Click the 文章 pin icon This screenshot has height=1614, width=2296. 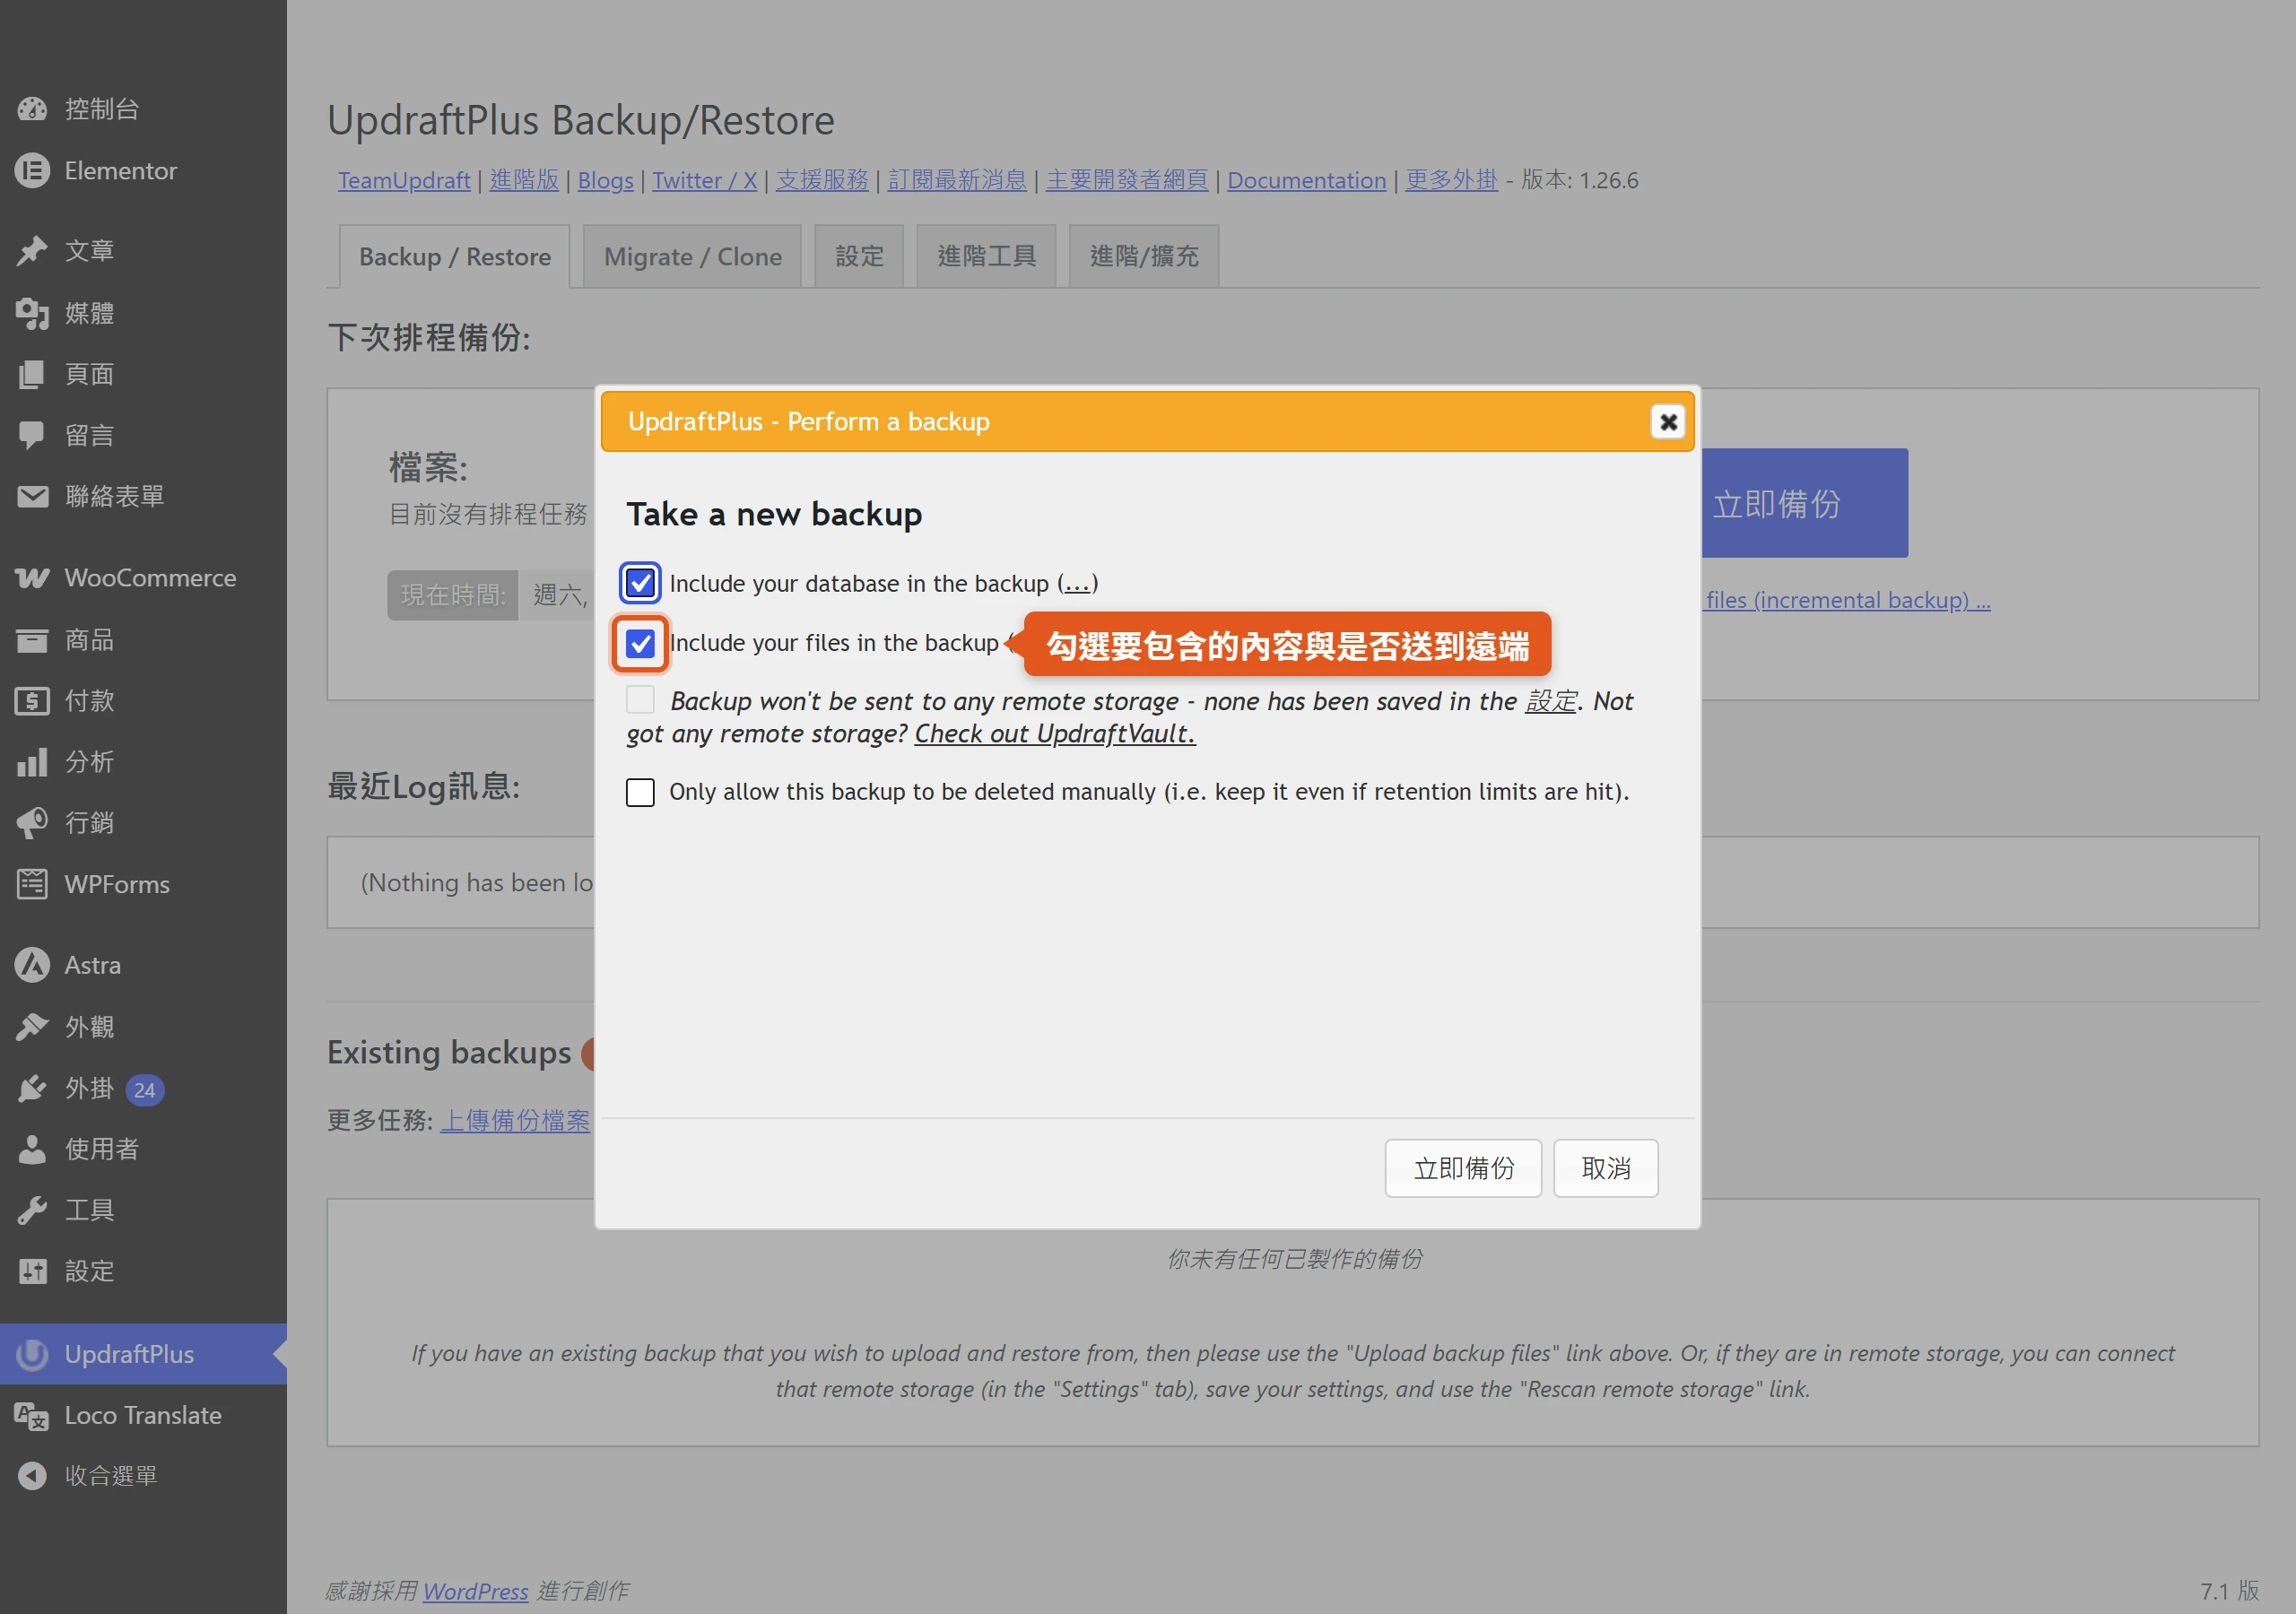click(32, 251)
